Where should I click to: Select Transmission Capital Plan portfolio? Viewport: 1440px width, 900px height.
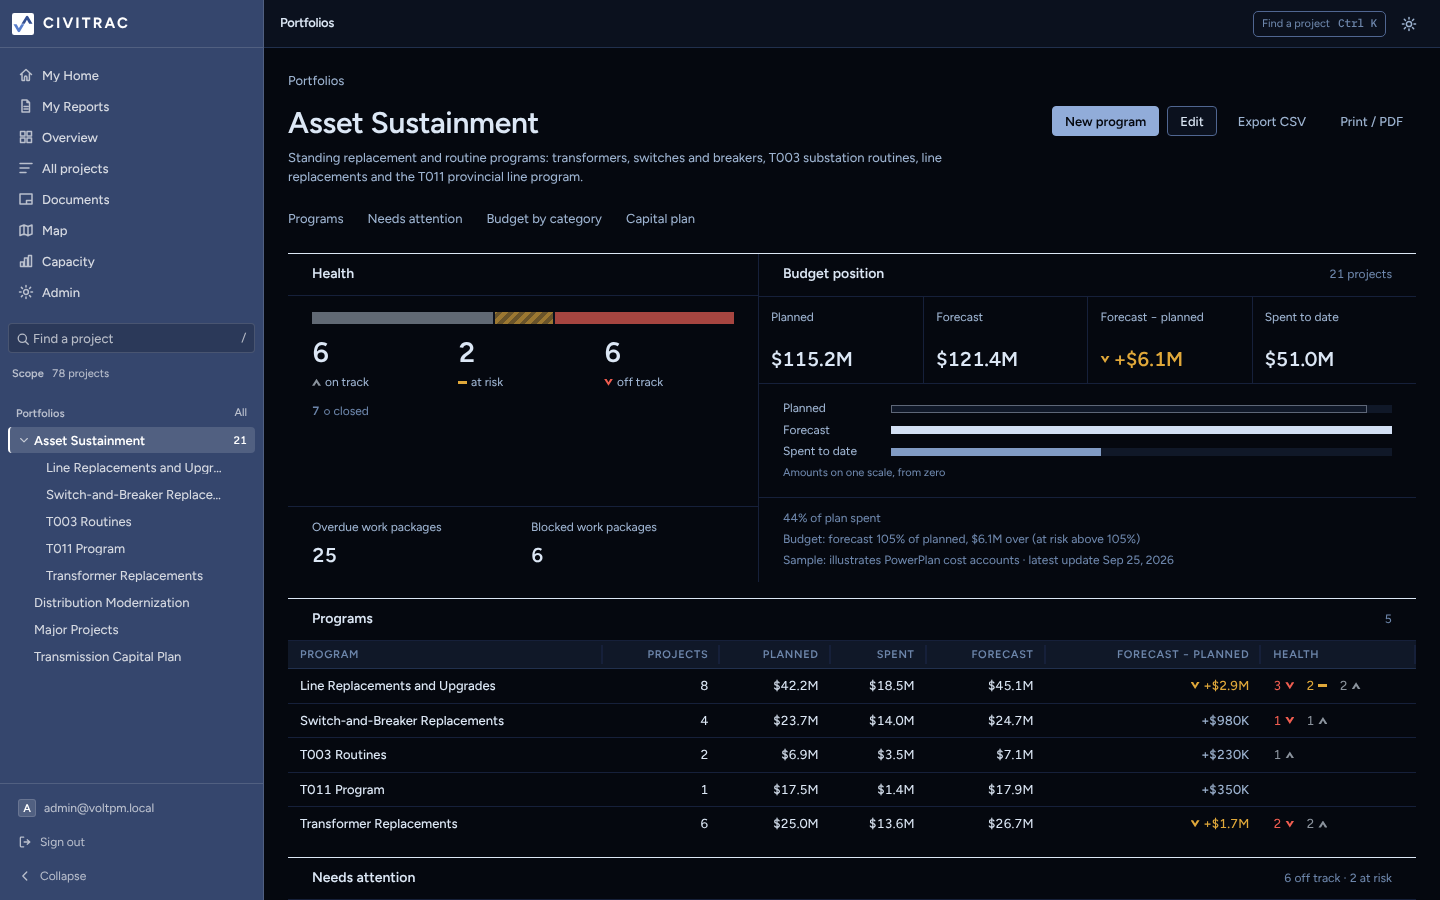coord(108,656)
